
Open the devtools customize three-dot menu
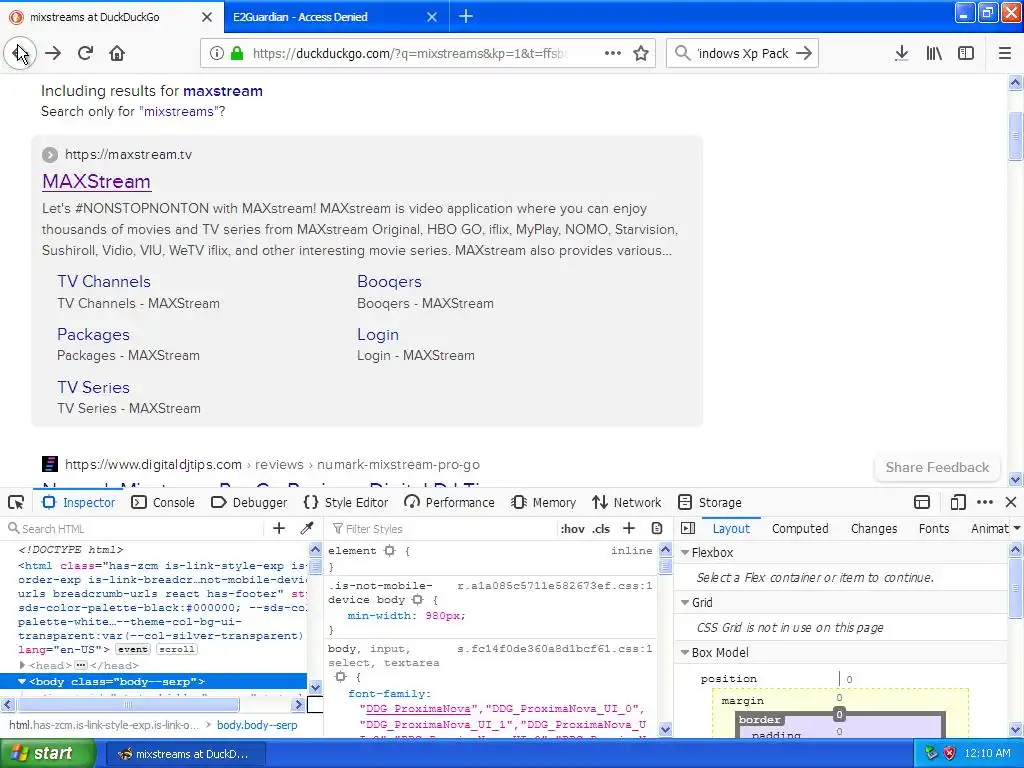tap(985, 502)
